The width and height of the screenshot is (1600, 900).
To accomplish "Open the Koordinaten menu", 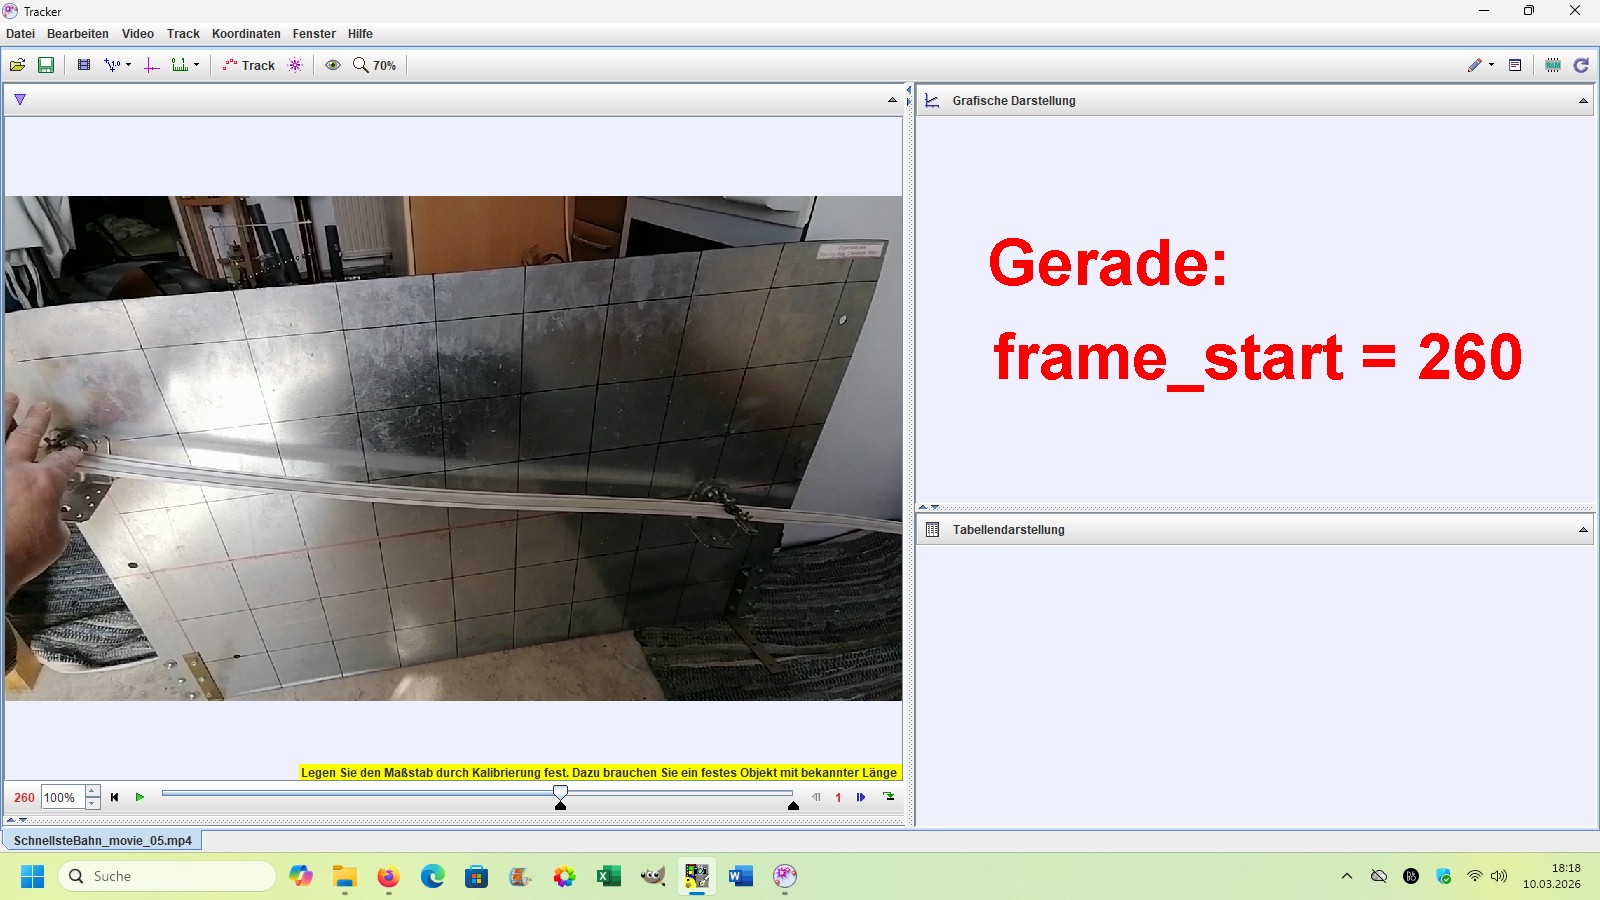I will tap(246, 34).
